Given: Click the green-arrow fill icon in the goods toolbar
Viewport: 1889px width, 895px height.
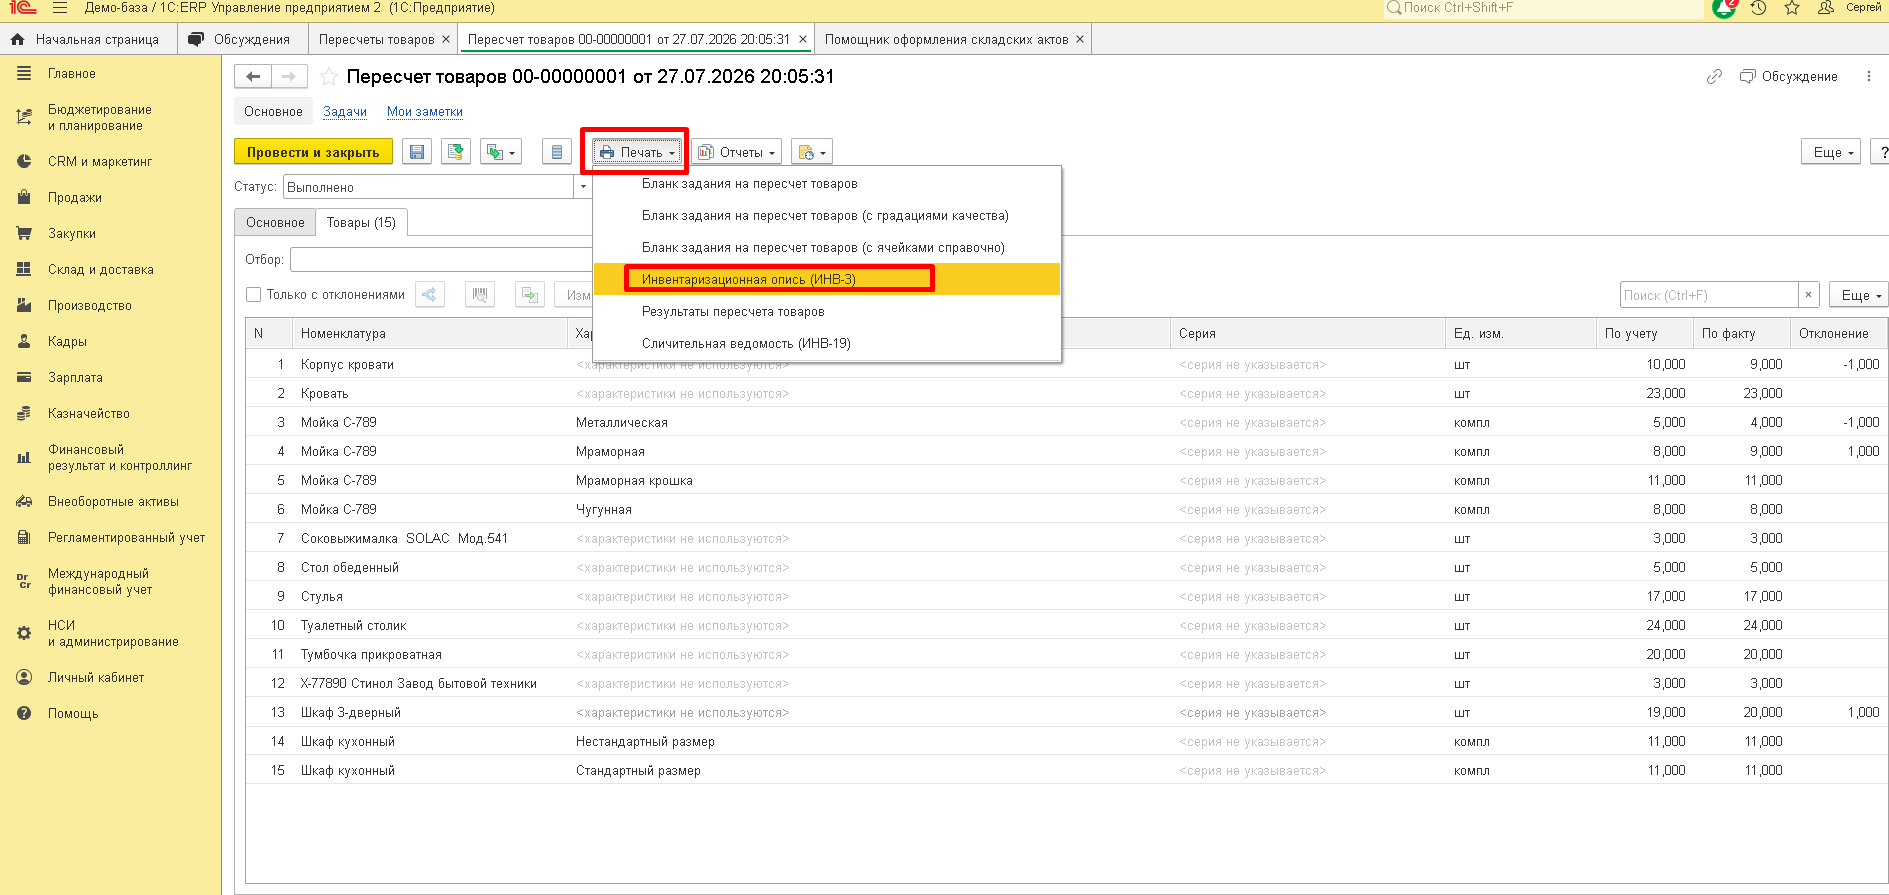Looking at the screenshot, I should 530,295.
